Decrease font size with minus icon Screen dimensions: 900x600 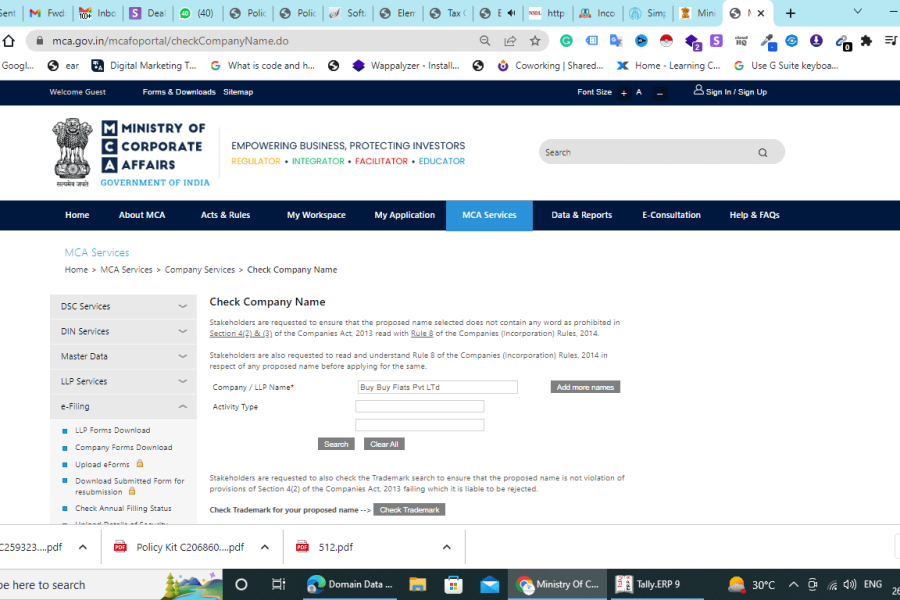point(660,93)
